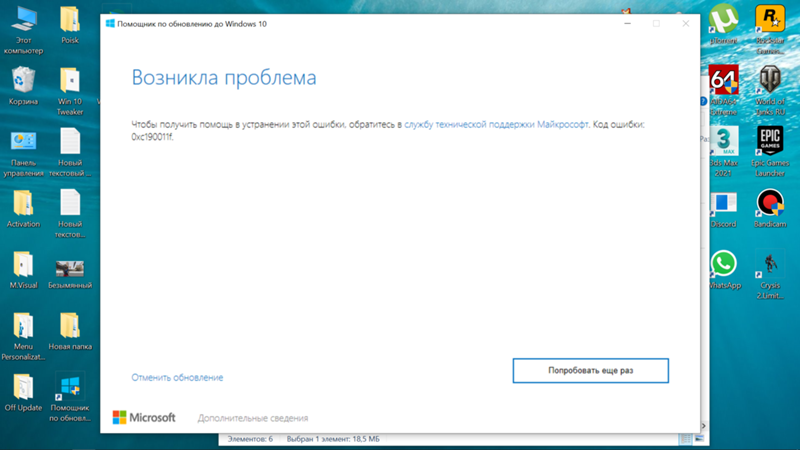
Task: Select the Новый текстовый document icon
Action: click(x=70, y=153)
